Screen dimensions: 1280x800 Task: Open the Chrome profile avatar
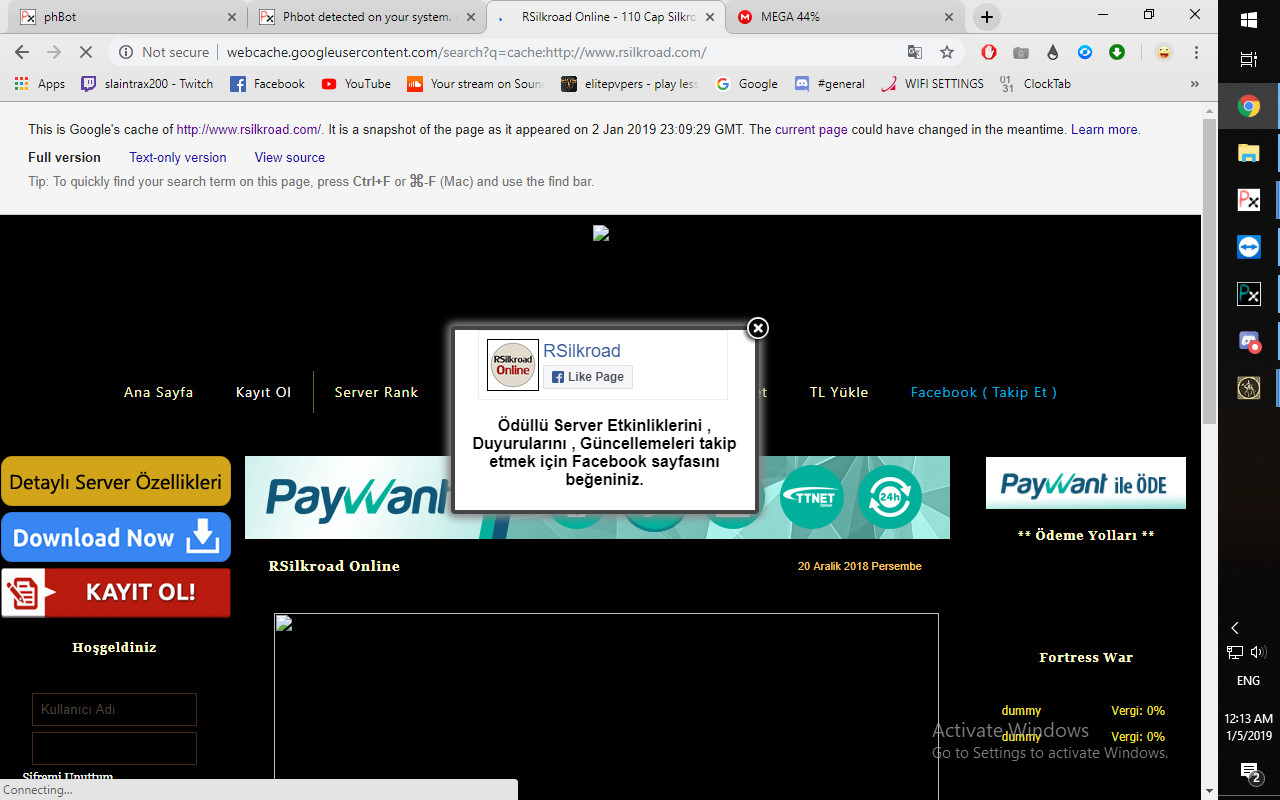[x=1163, y=52]
